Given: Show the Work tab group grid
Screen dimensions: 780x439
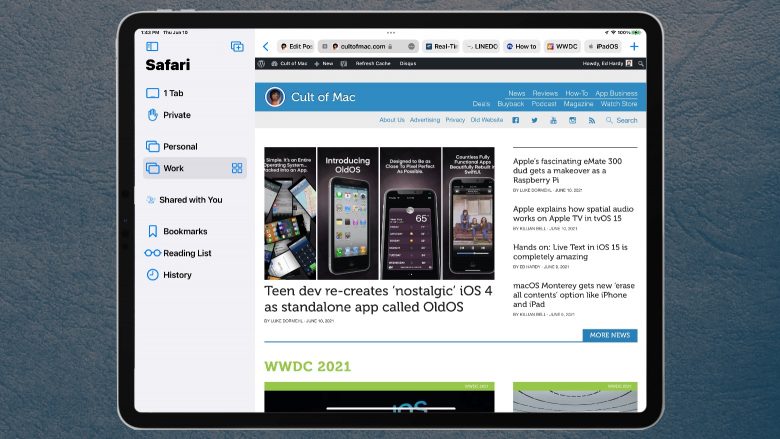Looking at the screenshot, I should coord(237,168).
